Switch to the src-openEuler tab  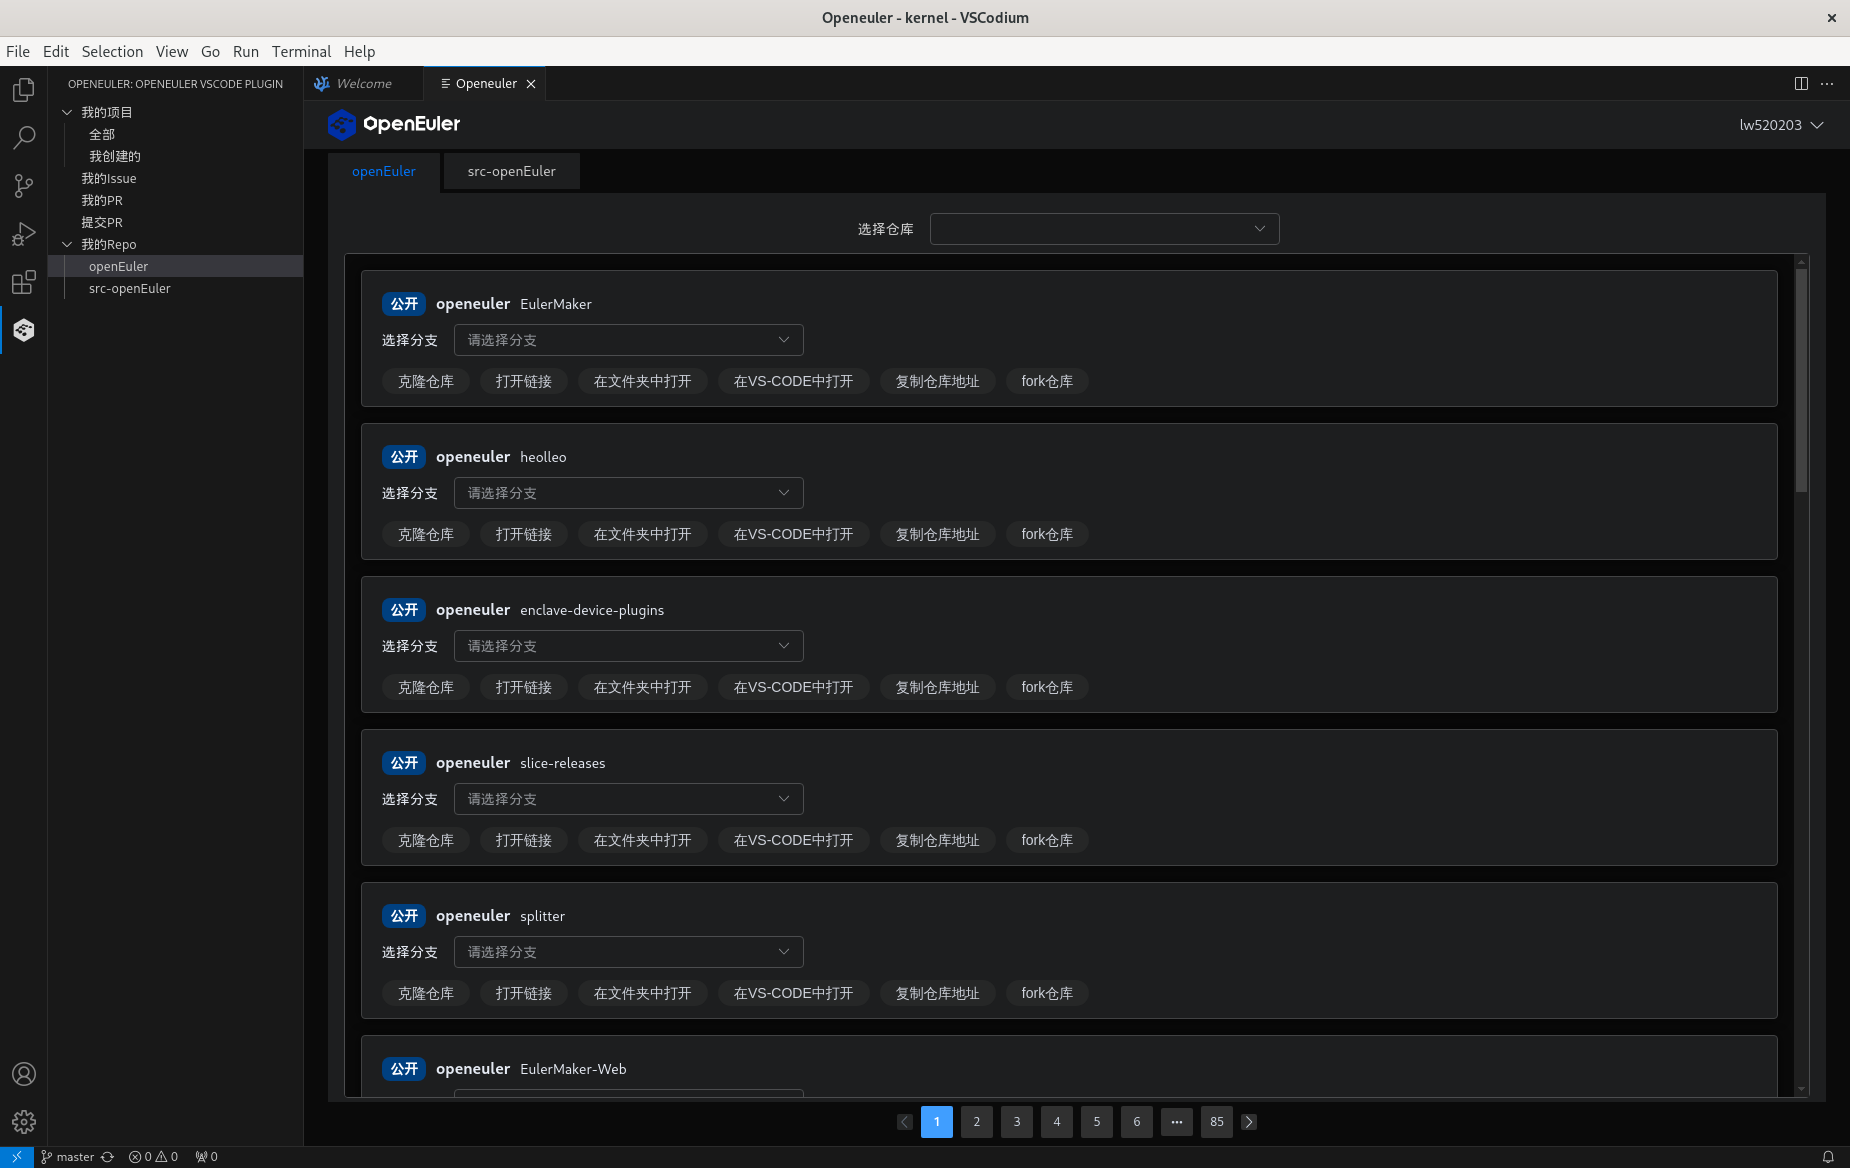click(511, 171)
